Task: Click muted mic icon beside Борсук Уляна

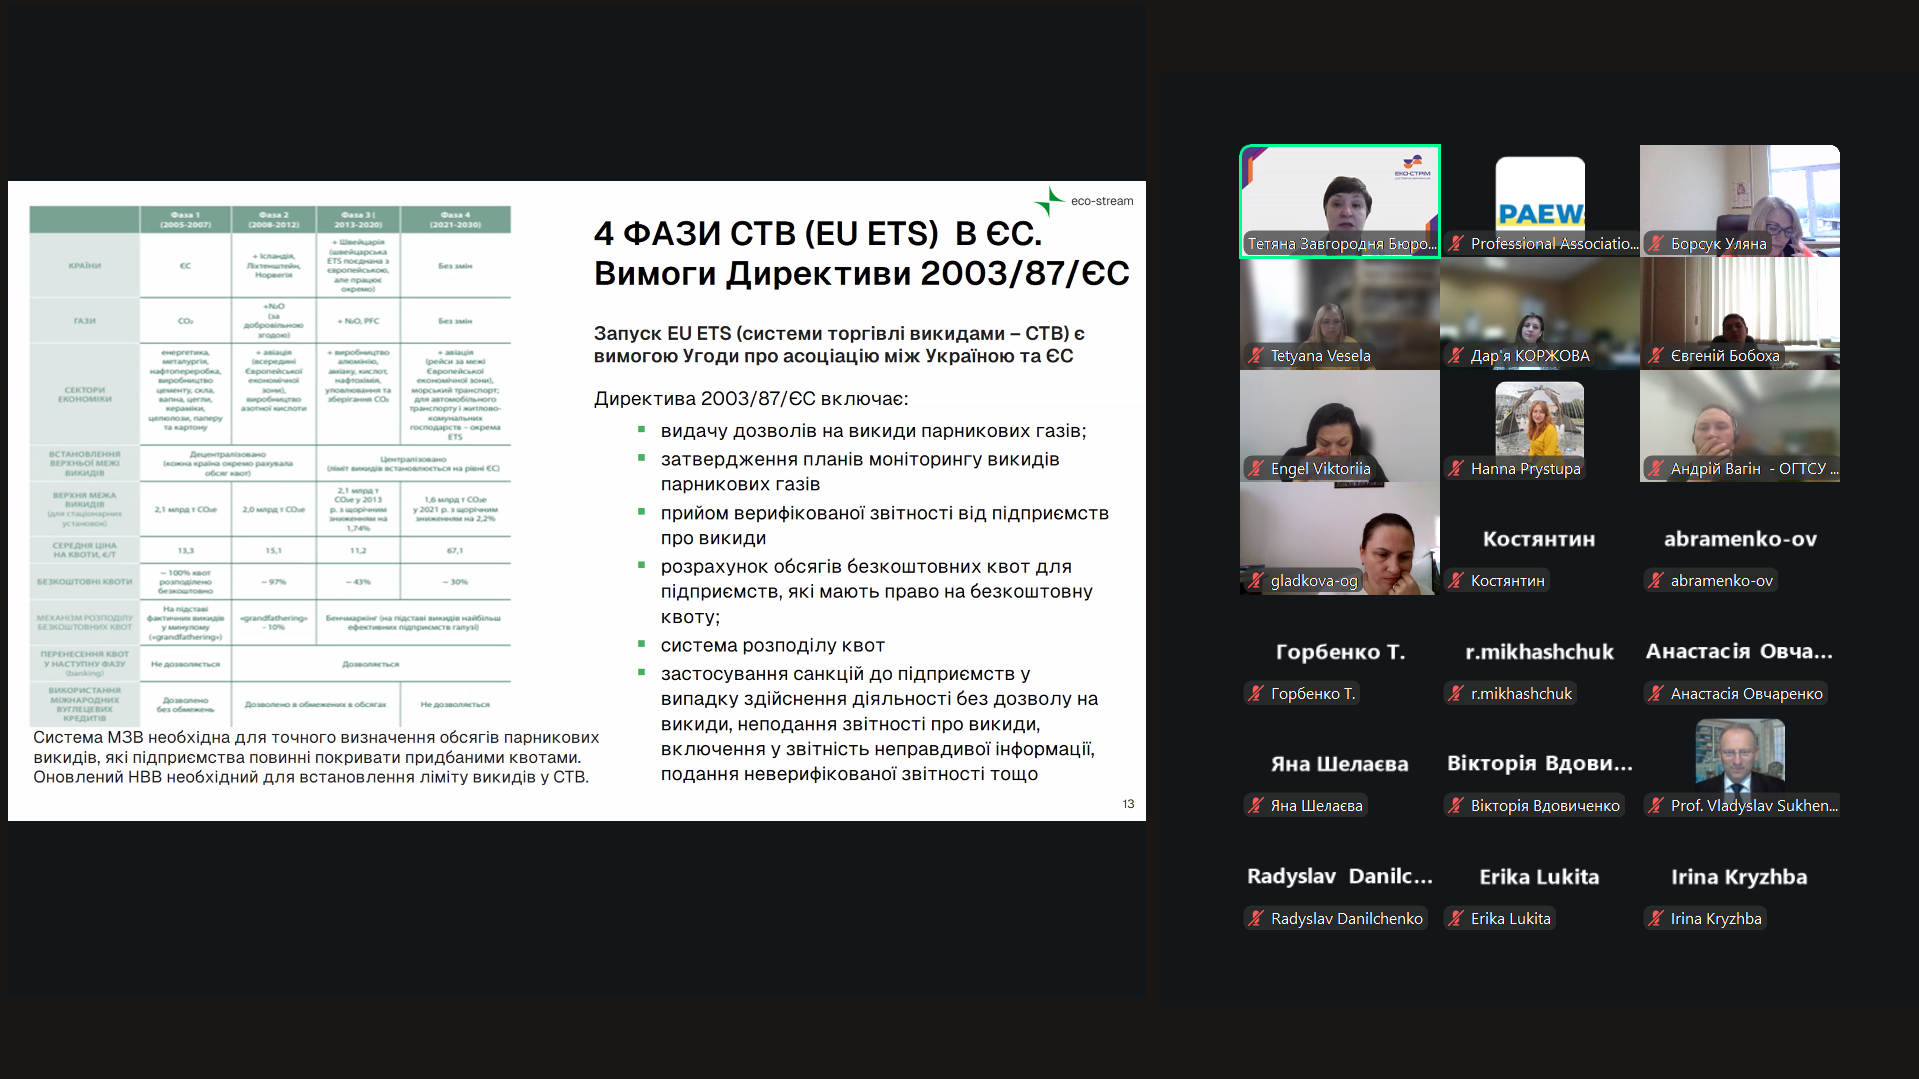Action: pos(1656,244)
